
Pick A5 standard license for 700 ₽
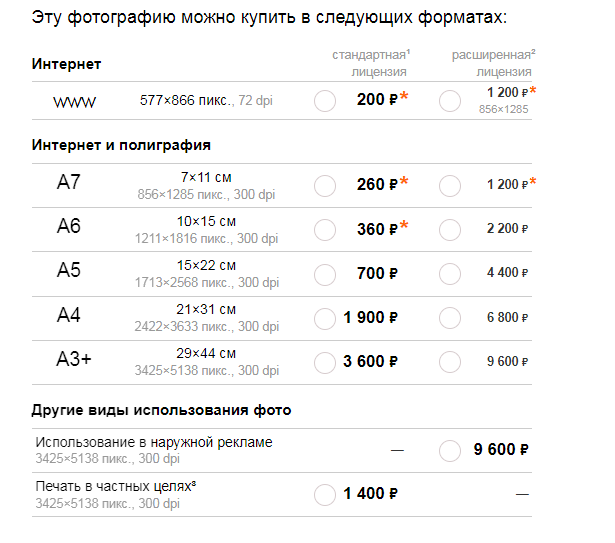325,273
